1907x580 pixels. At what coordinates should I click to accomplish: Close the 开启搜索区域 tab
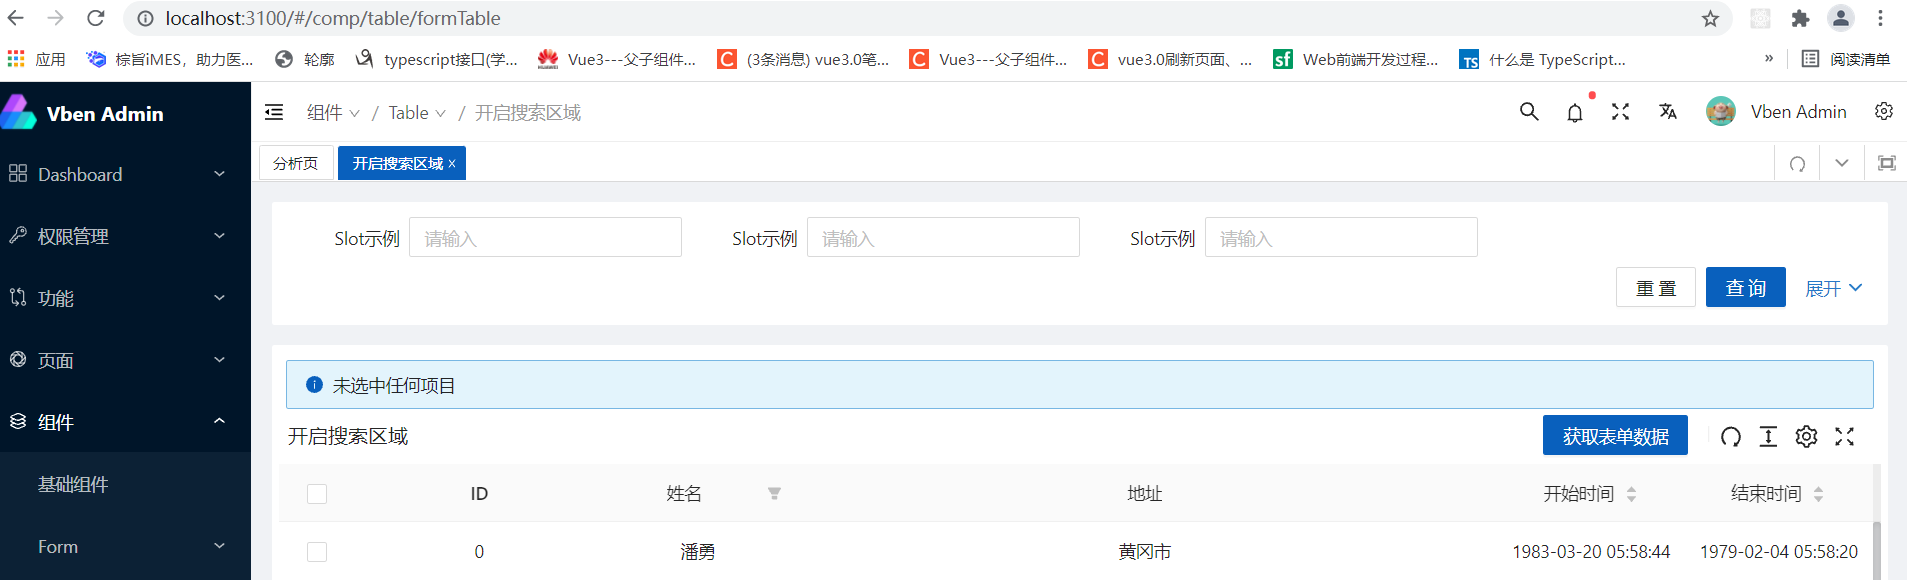(452, 163)
